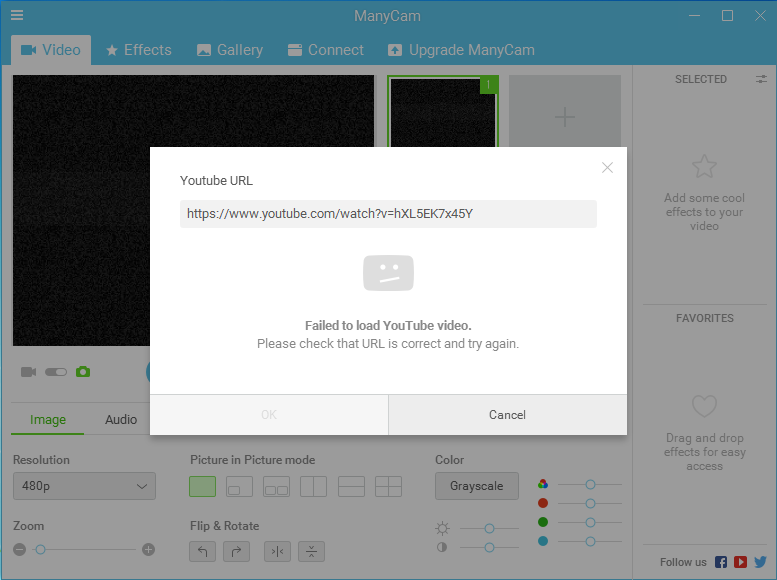Image resolution: width=777 pixels, height=580 pixels.
Task: Open the Selected effects settings sliders icon
Action: click(761, 79)
